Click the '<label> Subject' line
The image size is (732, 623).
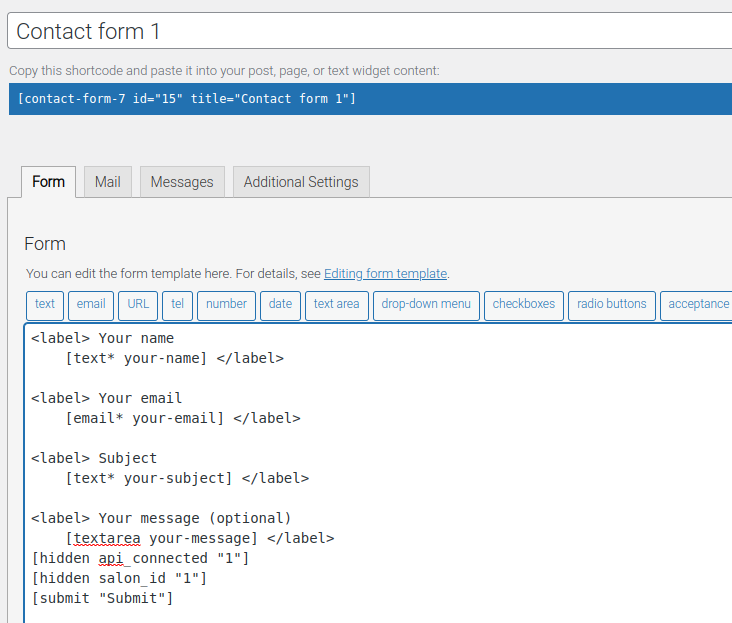click(94, 458)
